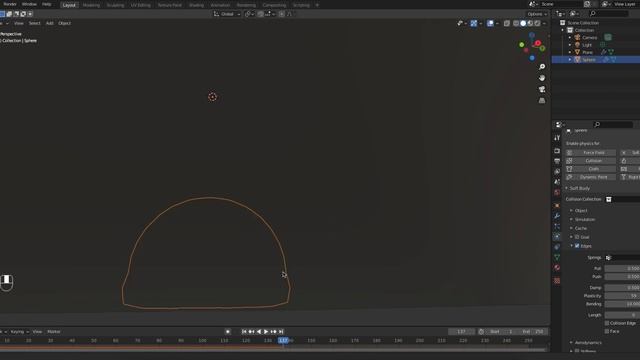This screenshot has height=360, width=640.
Task: Open the viewport View menu
Action: pyautogui.click(x=19, y=23)
